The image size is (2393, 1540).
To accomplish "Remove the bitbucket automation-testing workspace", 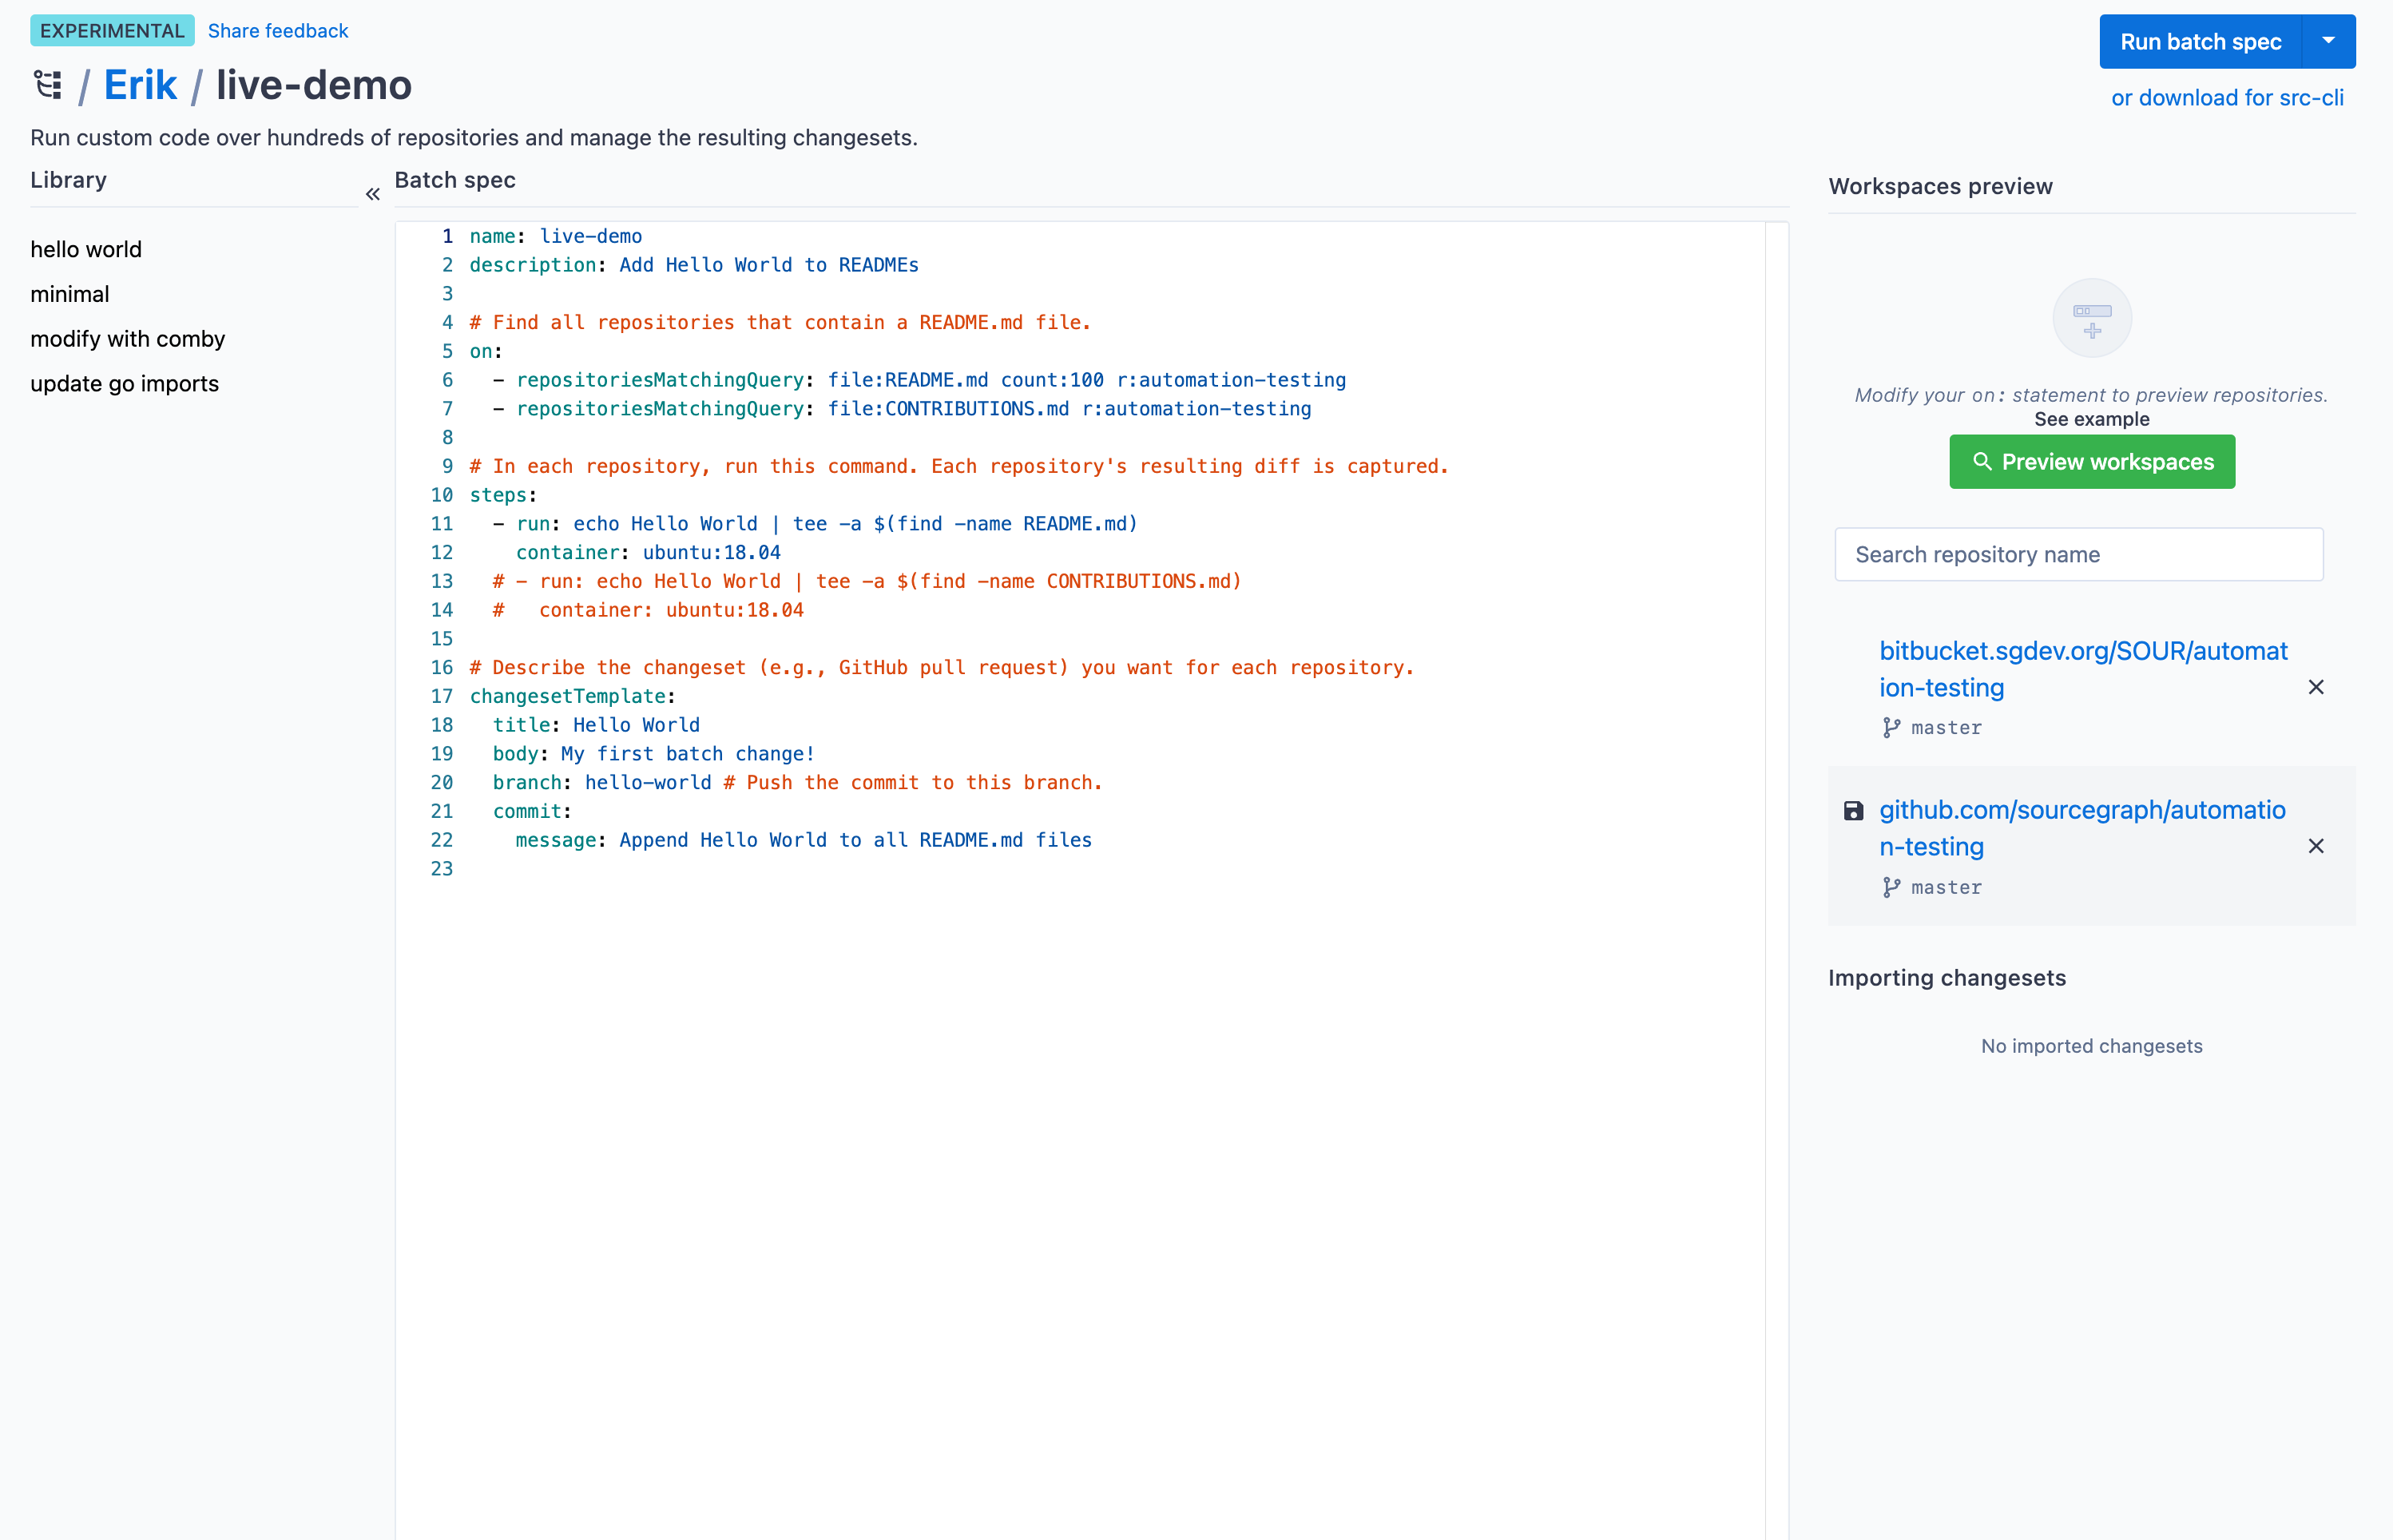I will pos(2315,687).
